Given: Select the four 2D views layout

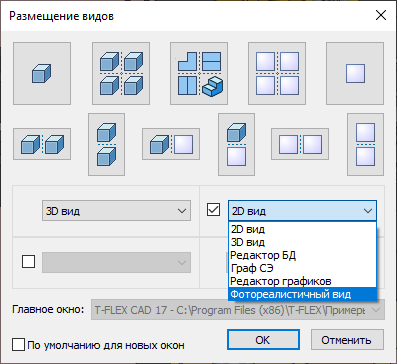Looking at the screenshot, I should [277, 73].
